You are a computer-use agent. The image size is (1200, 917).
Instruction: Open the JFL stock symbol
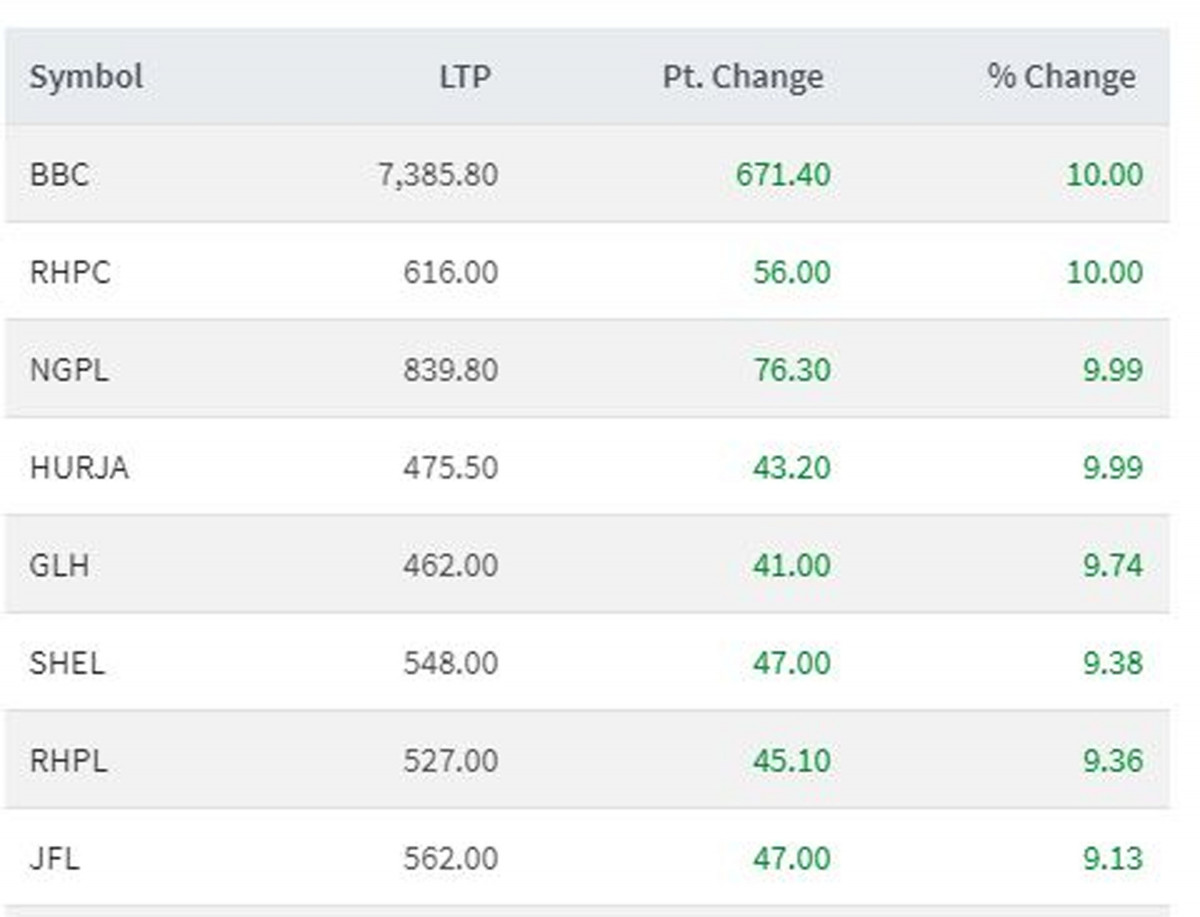(54, 859)
